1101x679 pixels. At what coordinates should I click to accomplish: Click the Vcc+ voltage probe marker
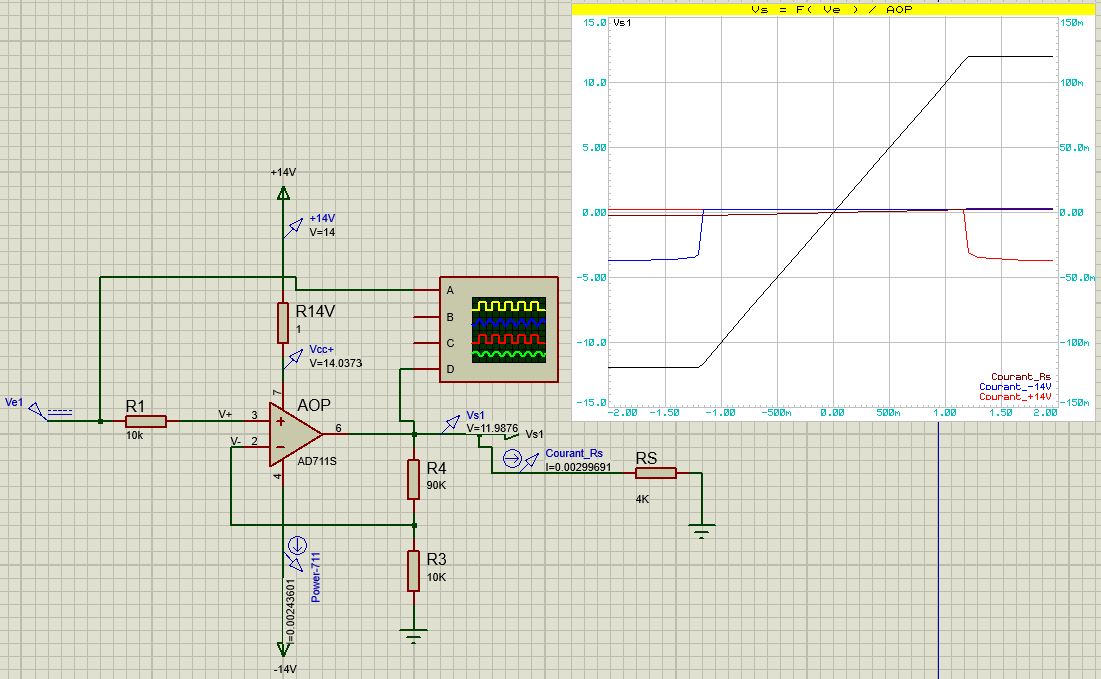tap(294, 358)
